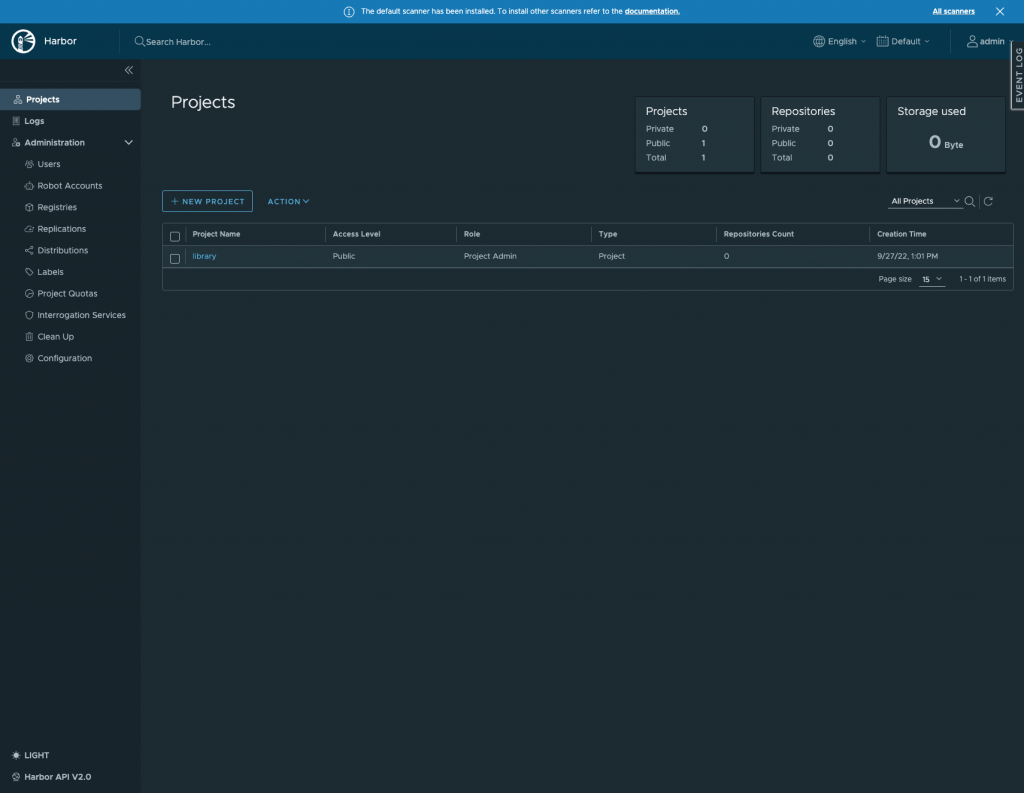Click the Harbor title text
Screen dimensions: 1024x793
click(x=60, y=41)
